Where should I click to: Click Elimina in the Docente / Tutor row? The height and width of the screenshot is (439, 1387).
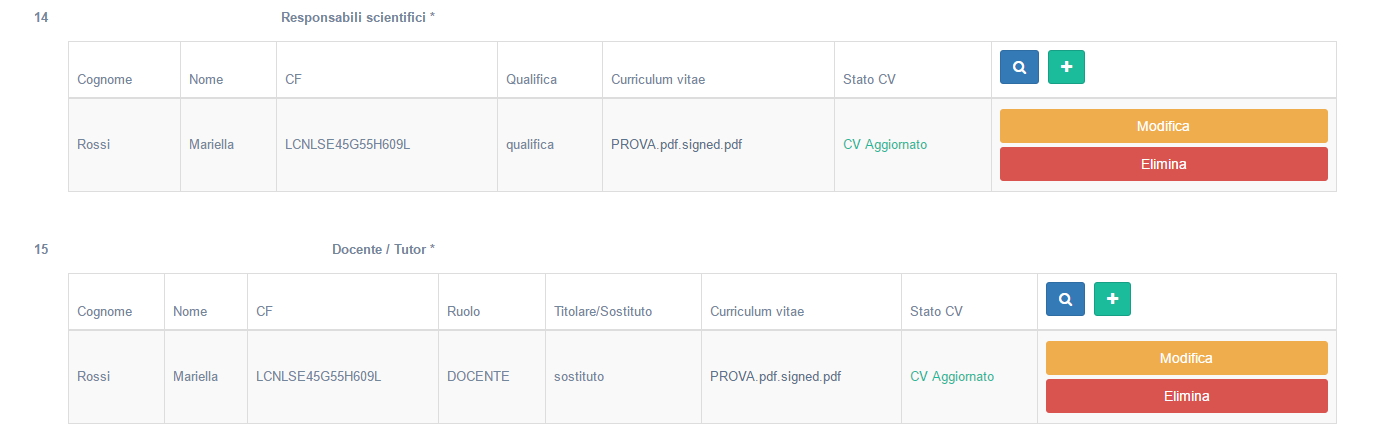pos(1186,396)
